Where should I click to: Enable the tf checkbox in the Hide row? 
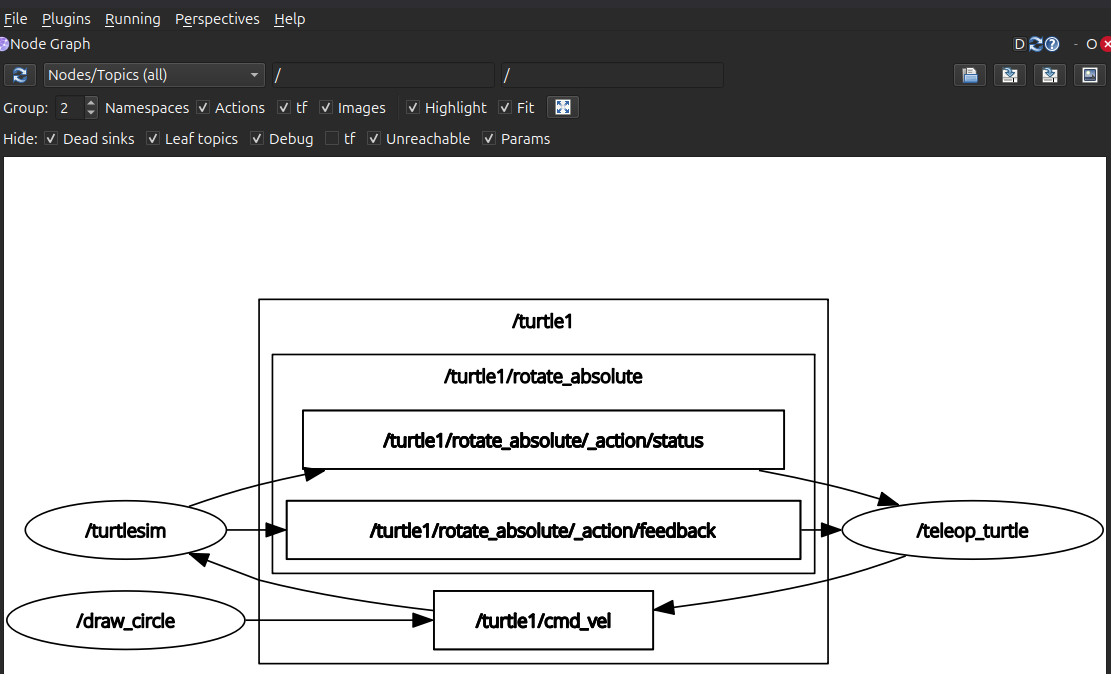coord(332,139)
